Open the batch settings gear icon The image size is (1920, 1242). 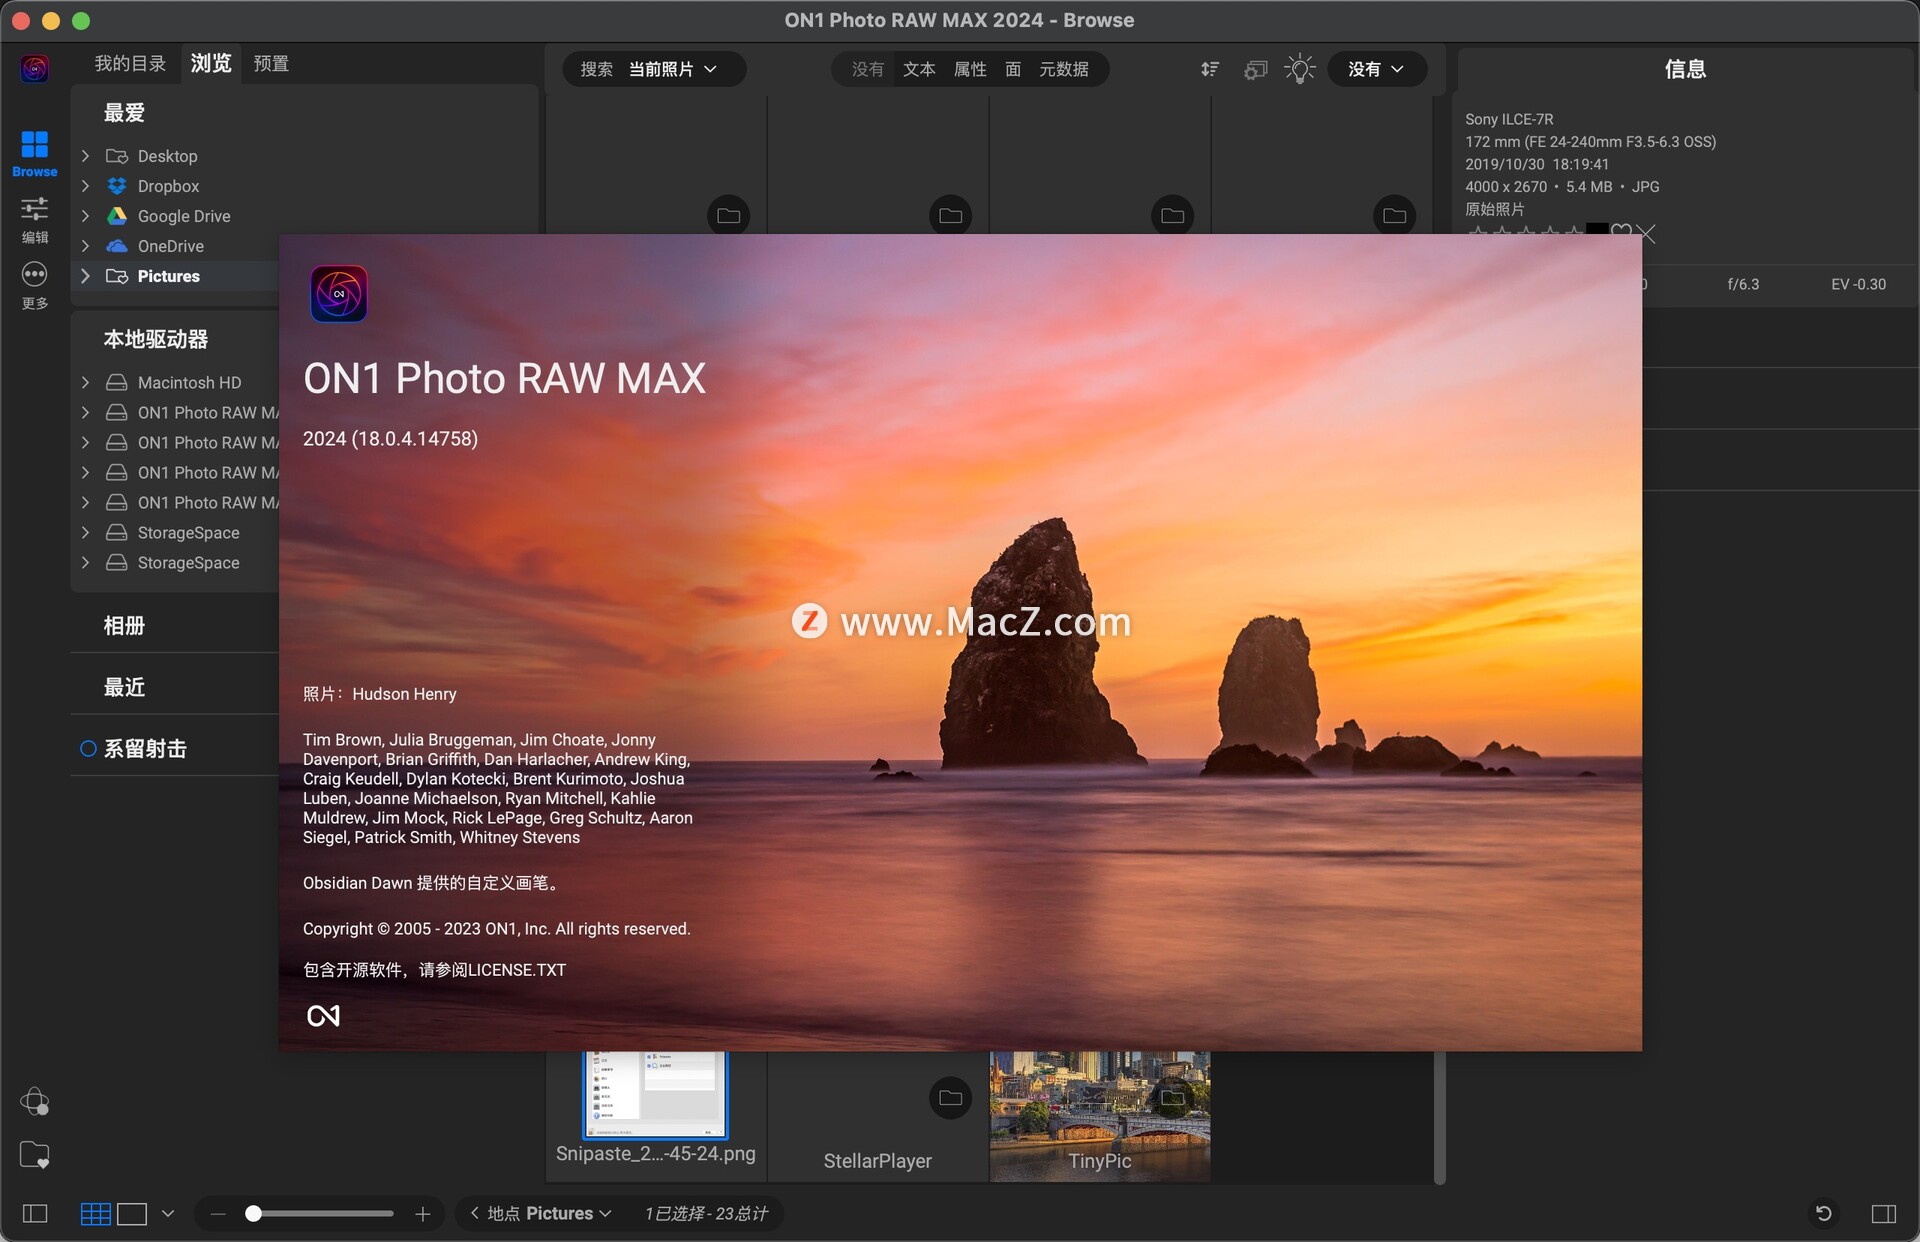[x=1255, y=69]
